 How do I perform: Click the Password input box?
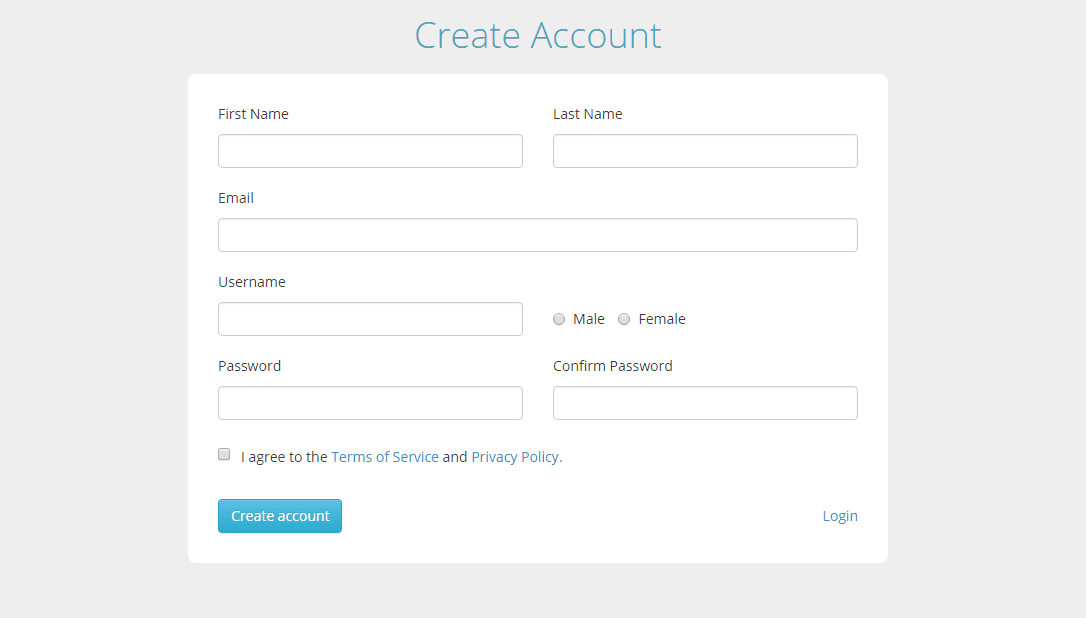(x=370, y=403)
